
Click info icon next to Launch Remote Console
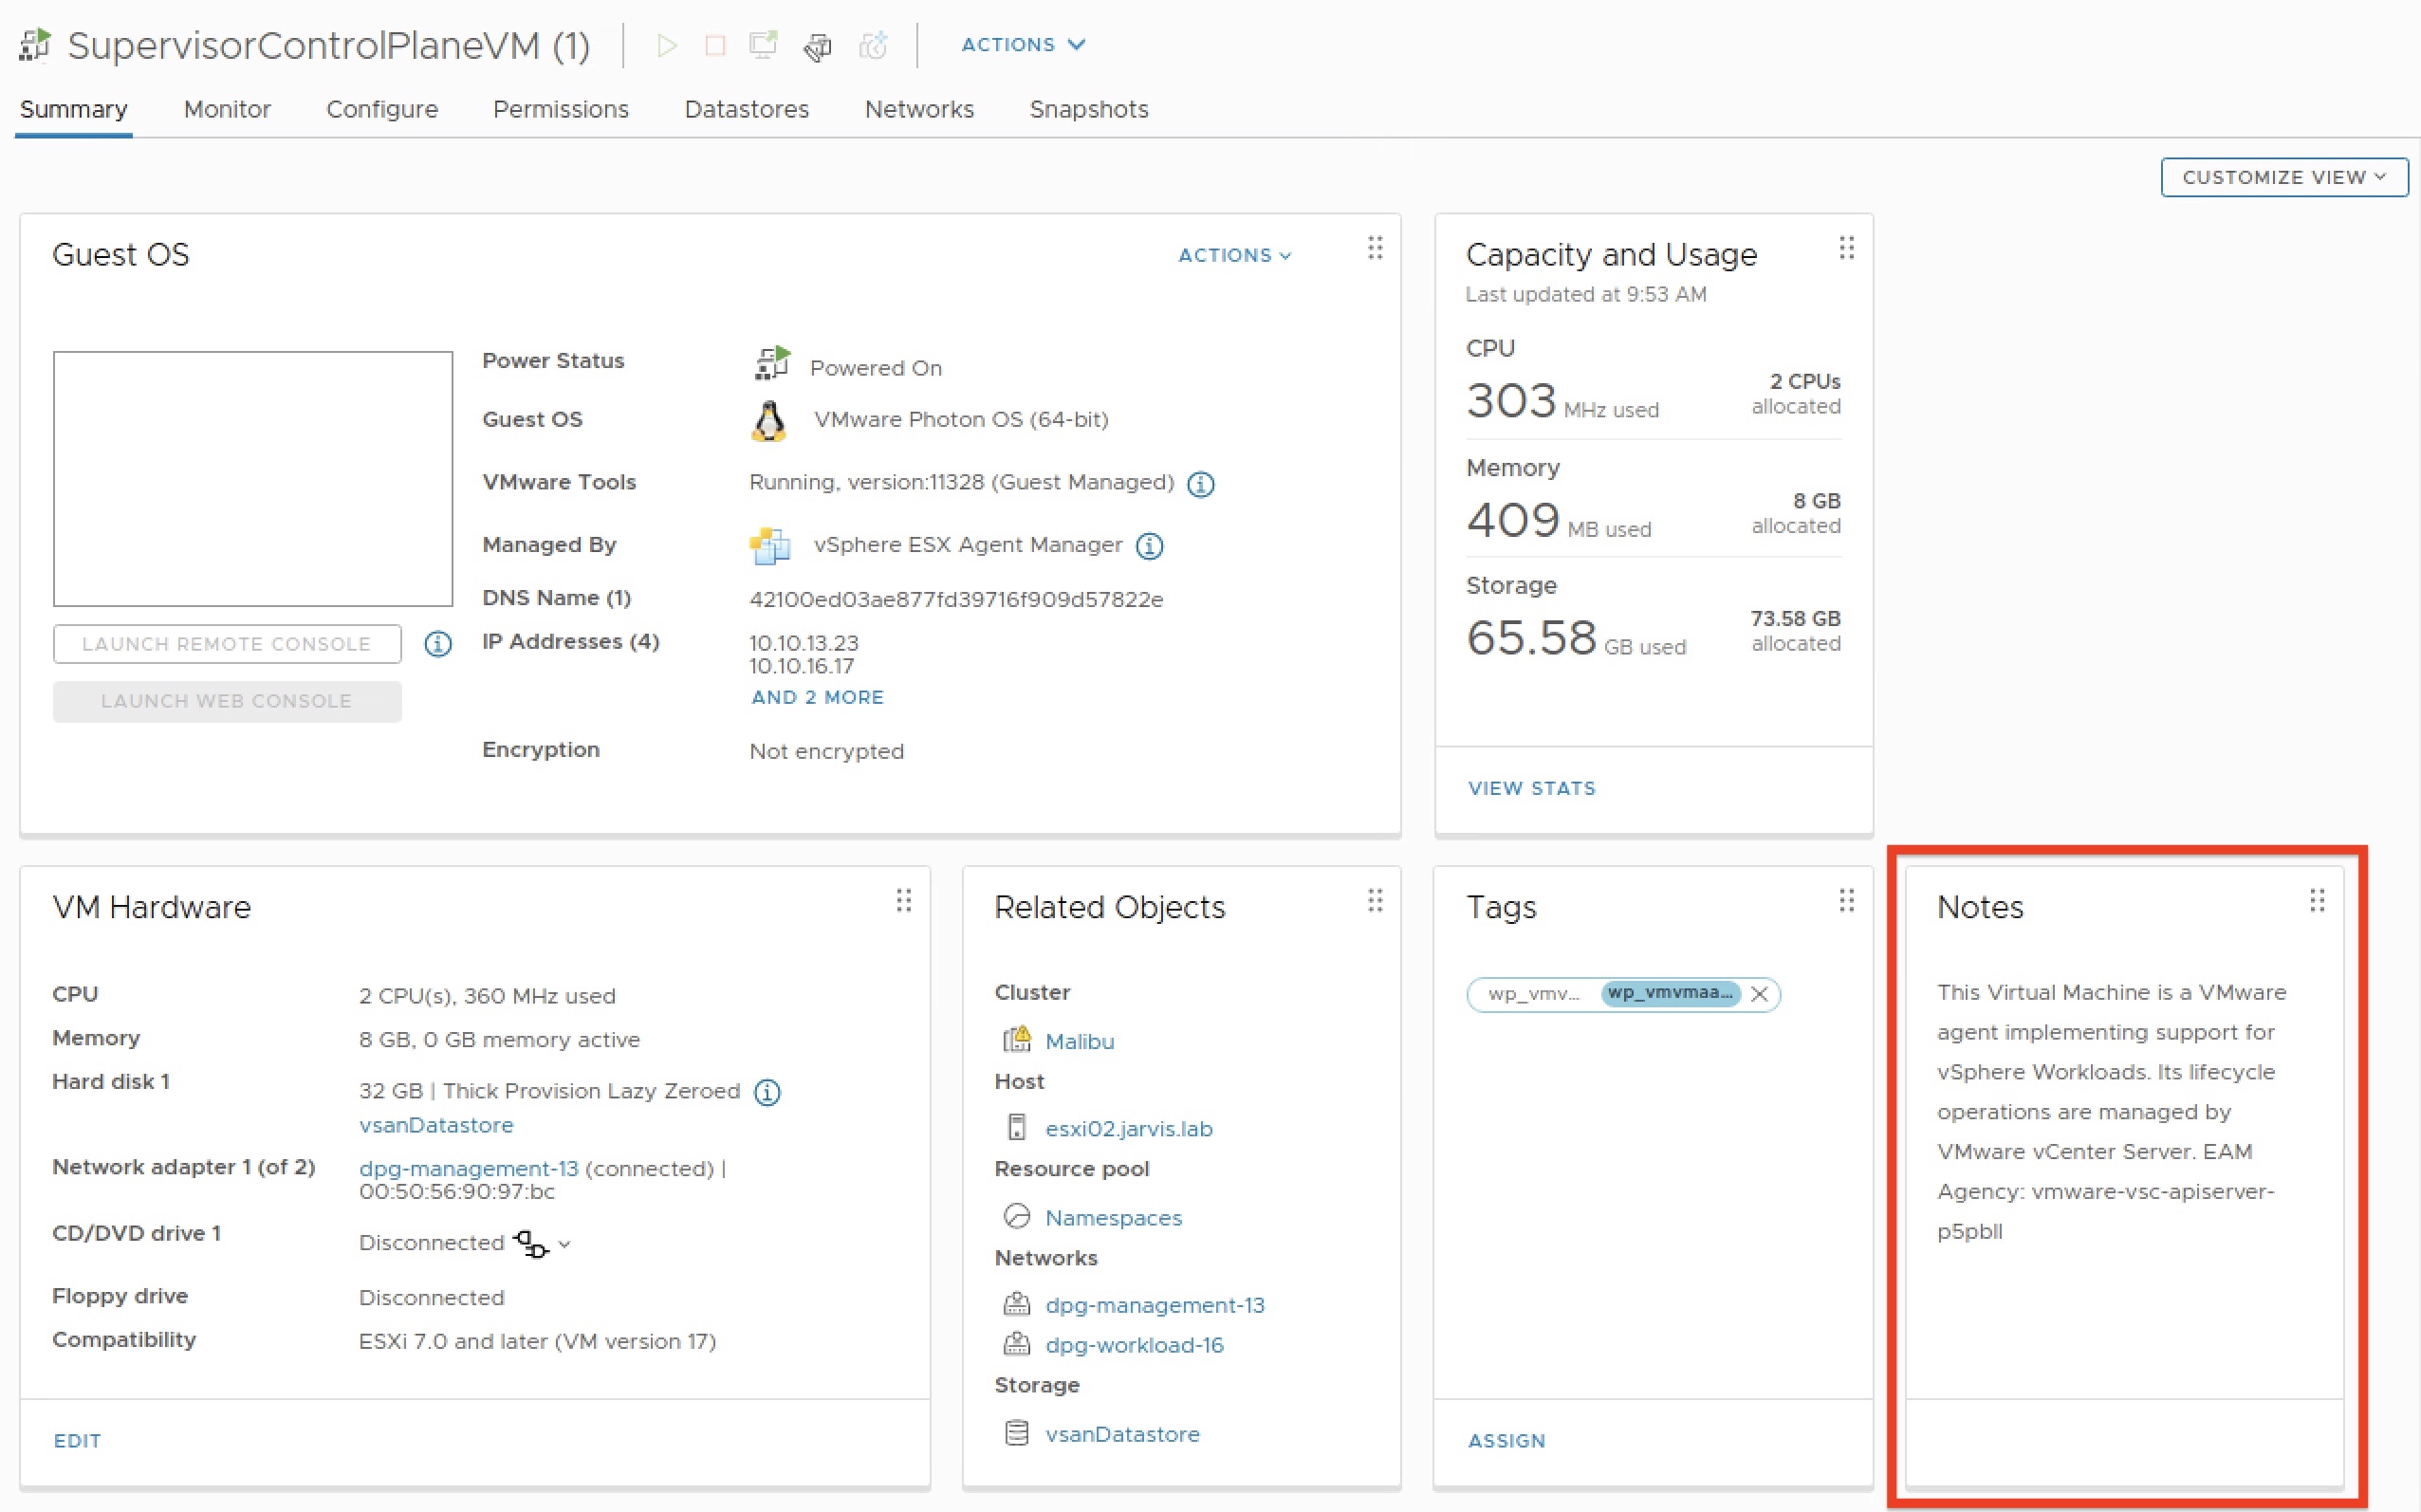tap(438, 644)
